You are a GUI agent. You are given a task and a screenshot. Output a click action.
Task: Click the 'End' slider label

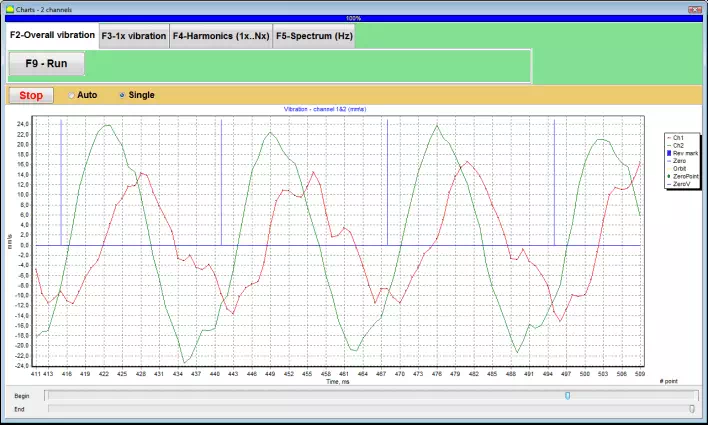click(x=19, y=409)
